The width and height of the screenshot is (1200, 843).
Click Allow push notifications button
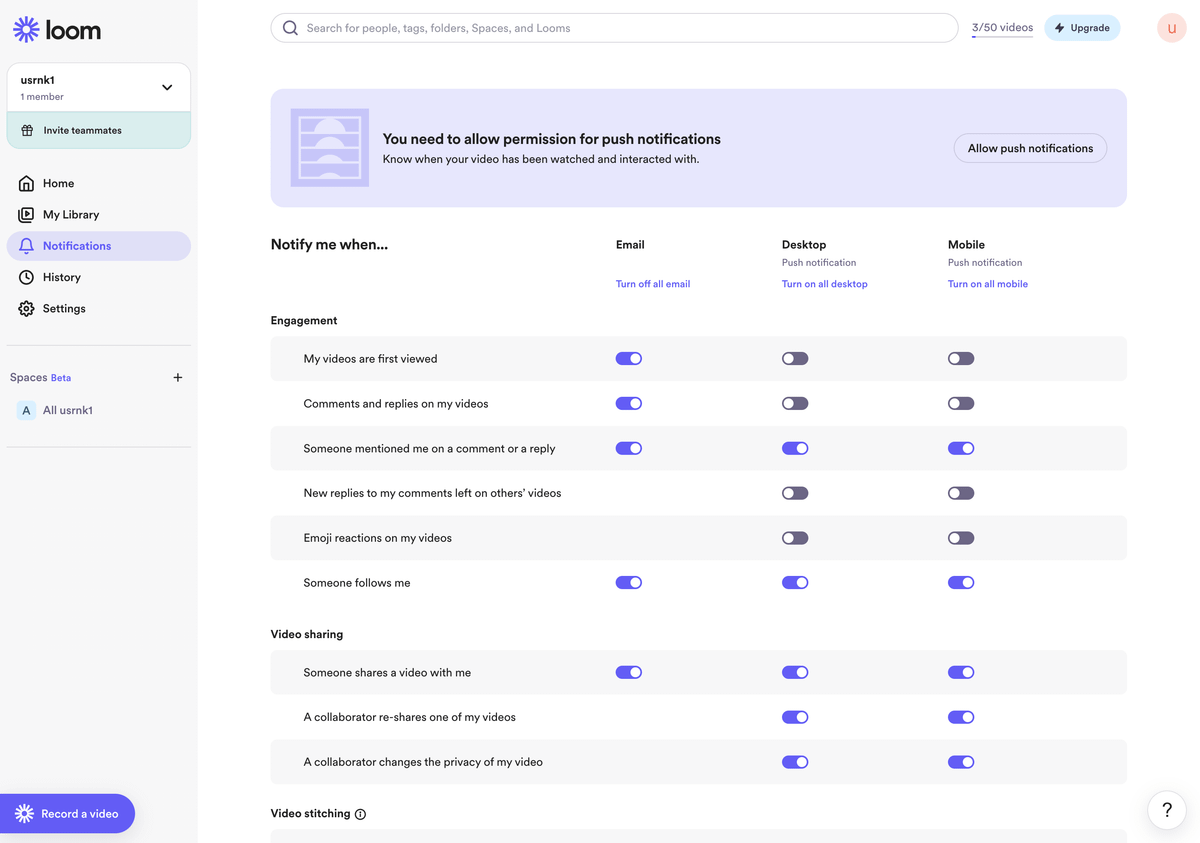(1030, 148)
